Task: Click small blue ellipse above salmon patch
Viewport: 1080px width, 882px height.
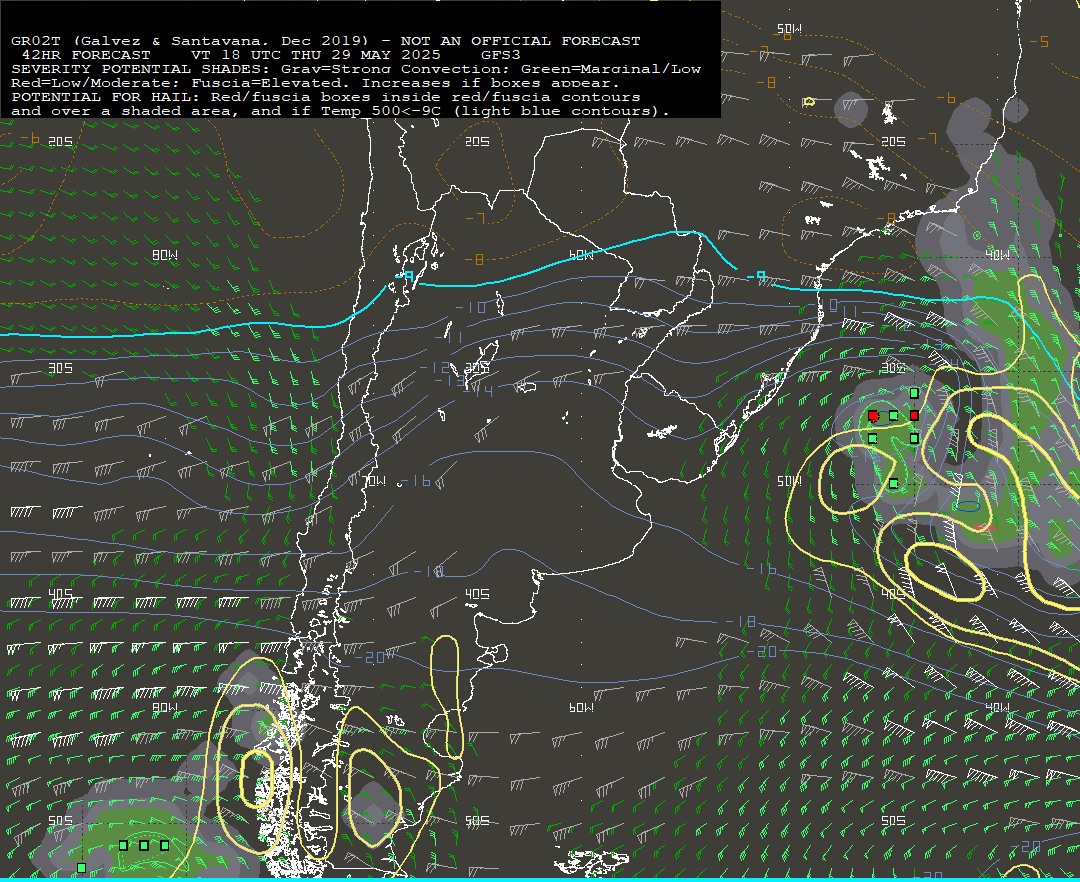Action: pyautogui.click(x=967, y=506)
